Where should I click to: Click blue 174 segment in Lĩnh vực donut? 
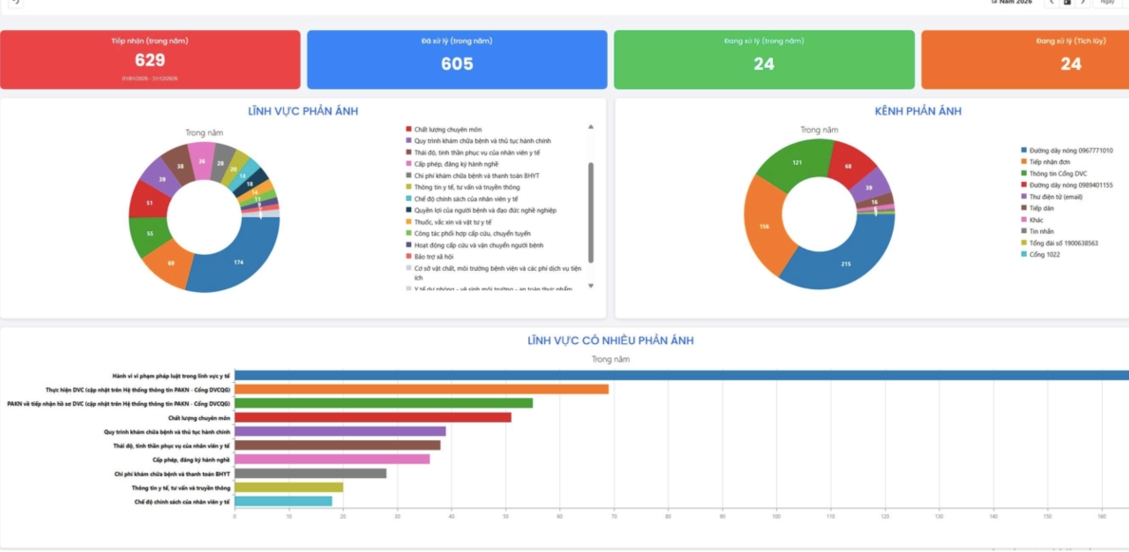point(238,263)
